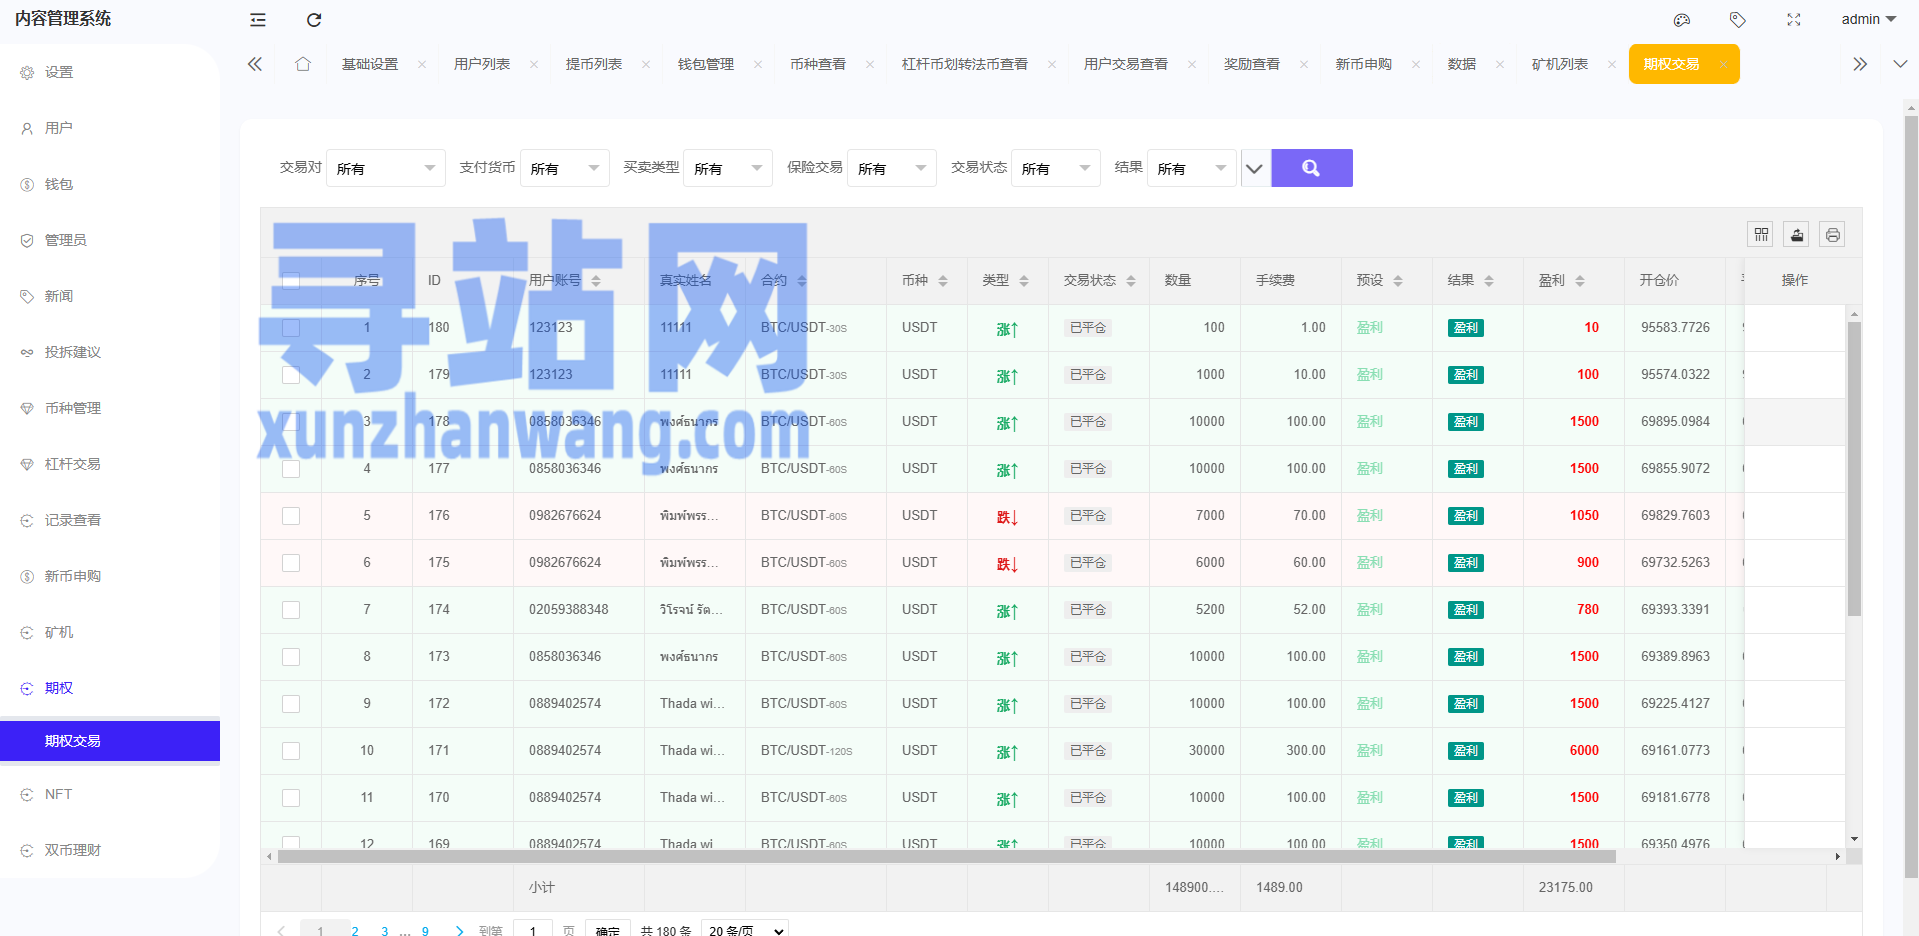
Task: Click the table print icon
Action: tap(1832, 234)
